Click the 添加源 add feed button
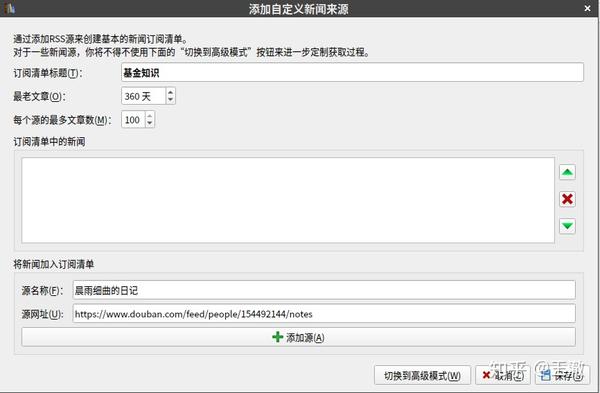Screen dimensions: 600x393 point(298,337)
